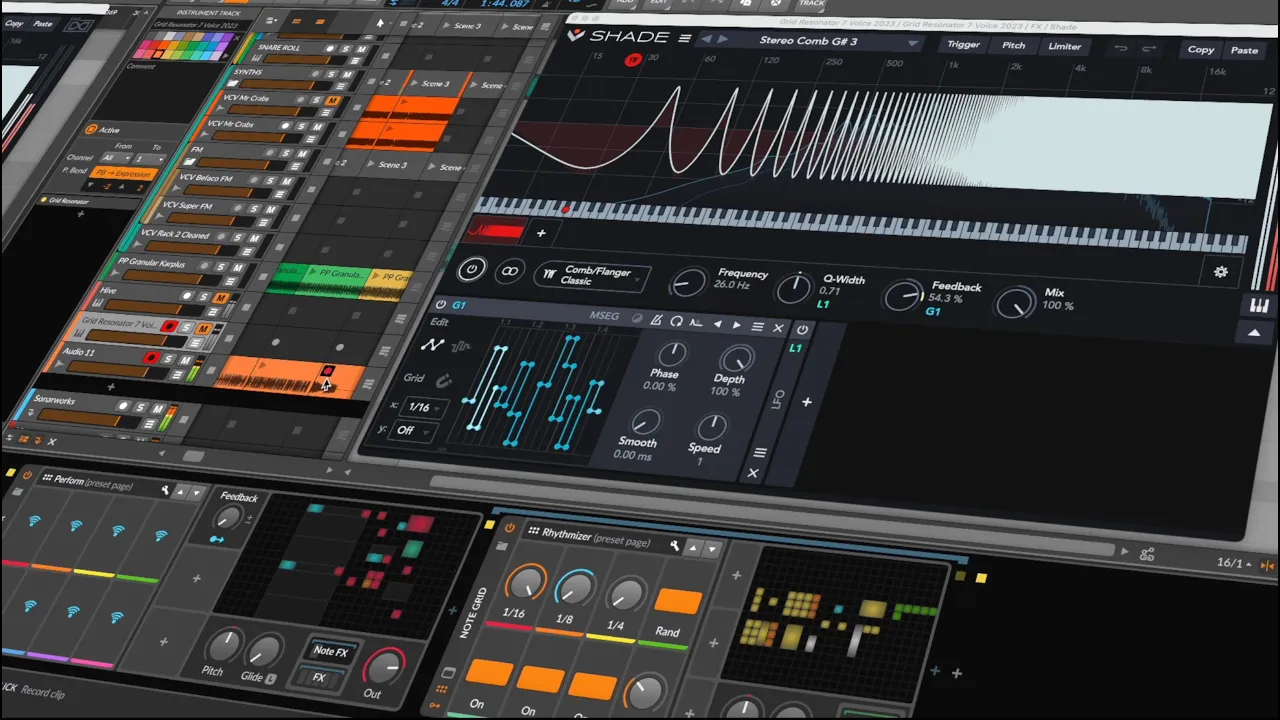Click the PB → Expression button
The image size is (1280, 720).
pos(123,173)
